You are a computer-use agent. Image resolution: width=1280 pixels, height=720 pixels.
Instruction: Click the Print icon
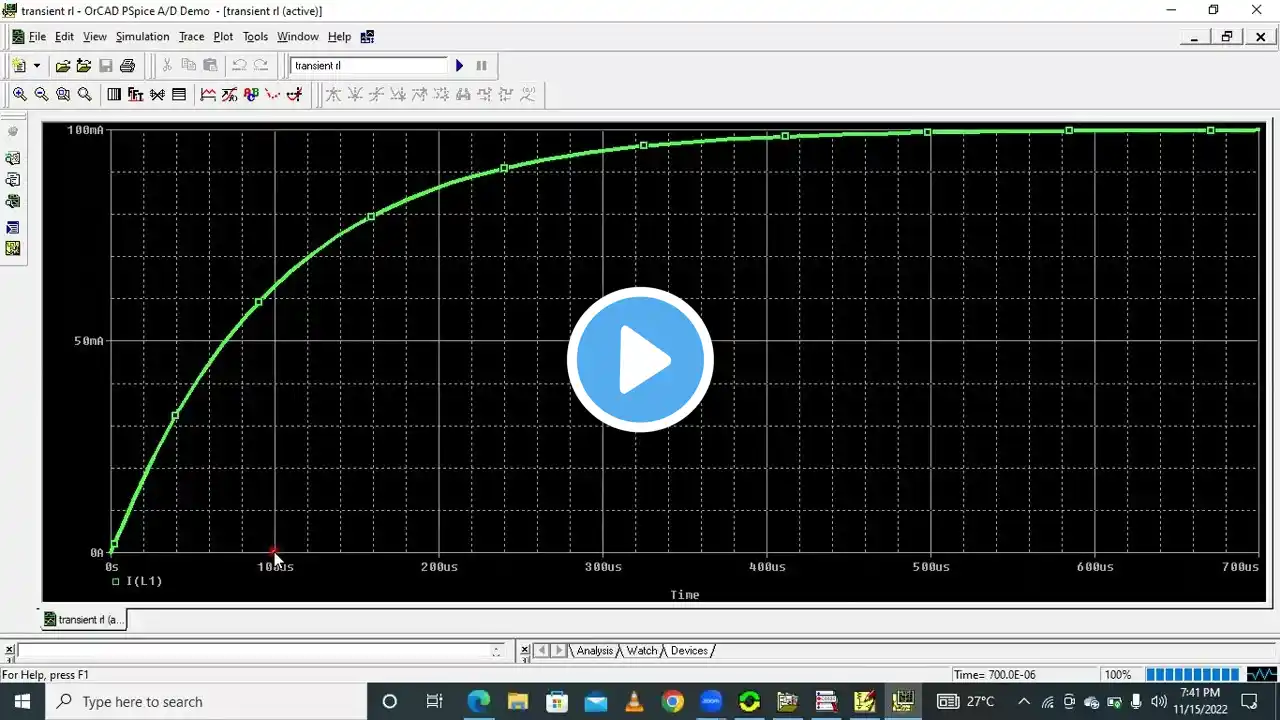(127, 65)
